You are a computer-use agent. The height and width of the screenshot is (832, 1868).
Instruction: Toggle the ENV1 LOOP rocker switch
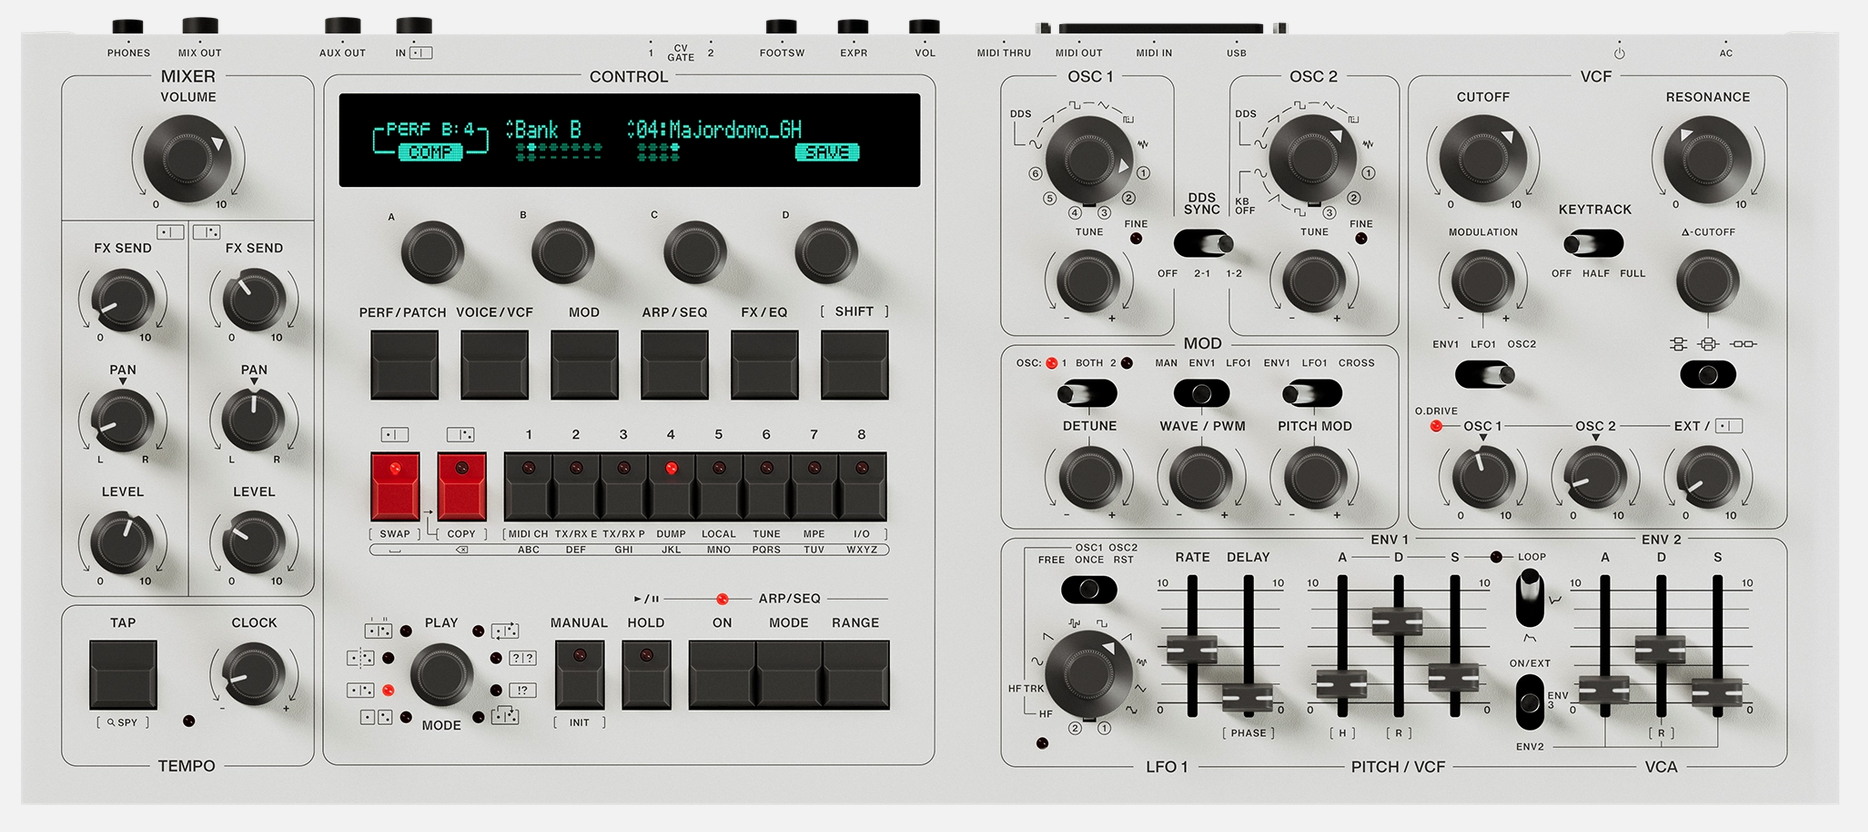coord(1529,597)
